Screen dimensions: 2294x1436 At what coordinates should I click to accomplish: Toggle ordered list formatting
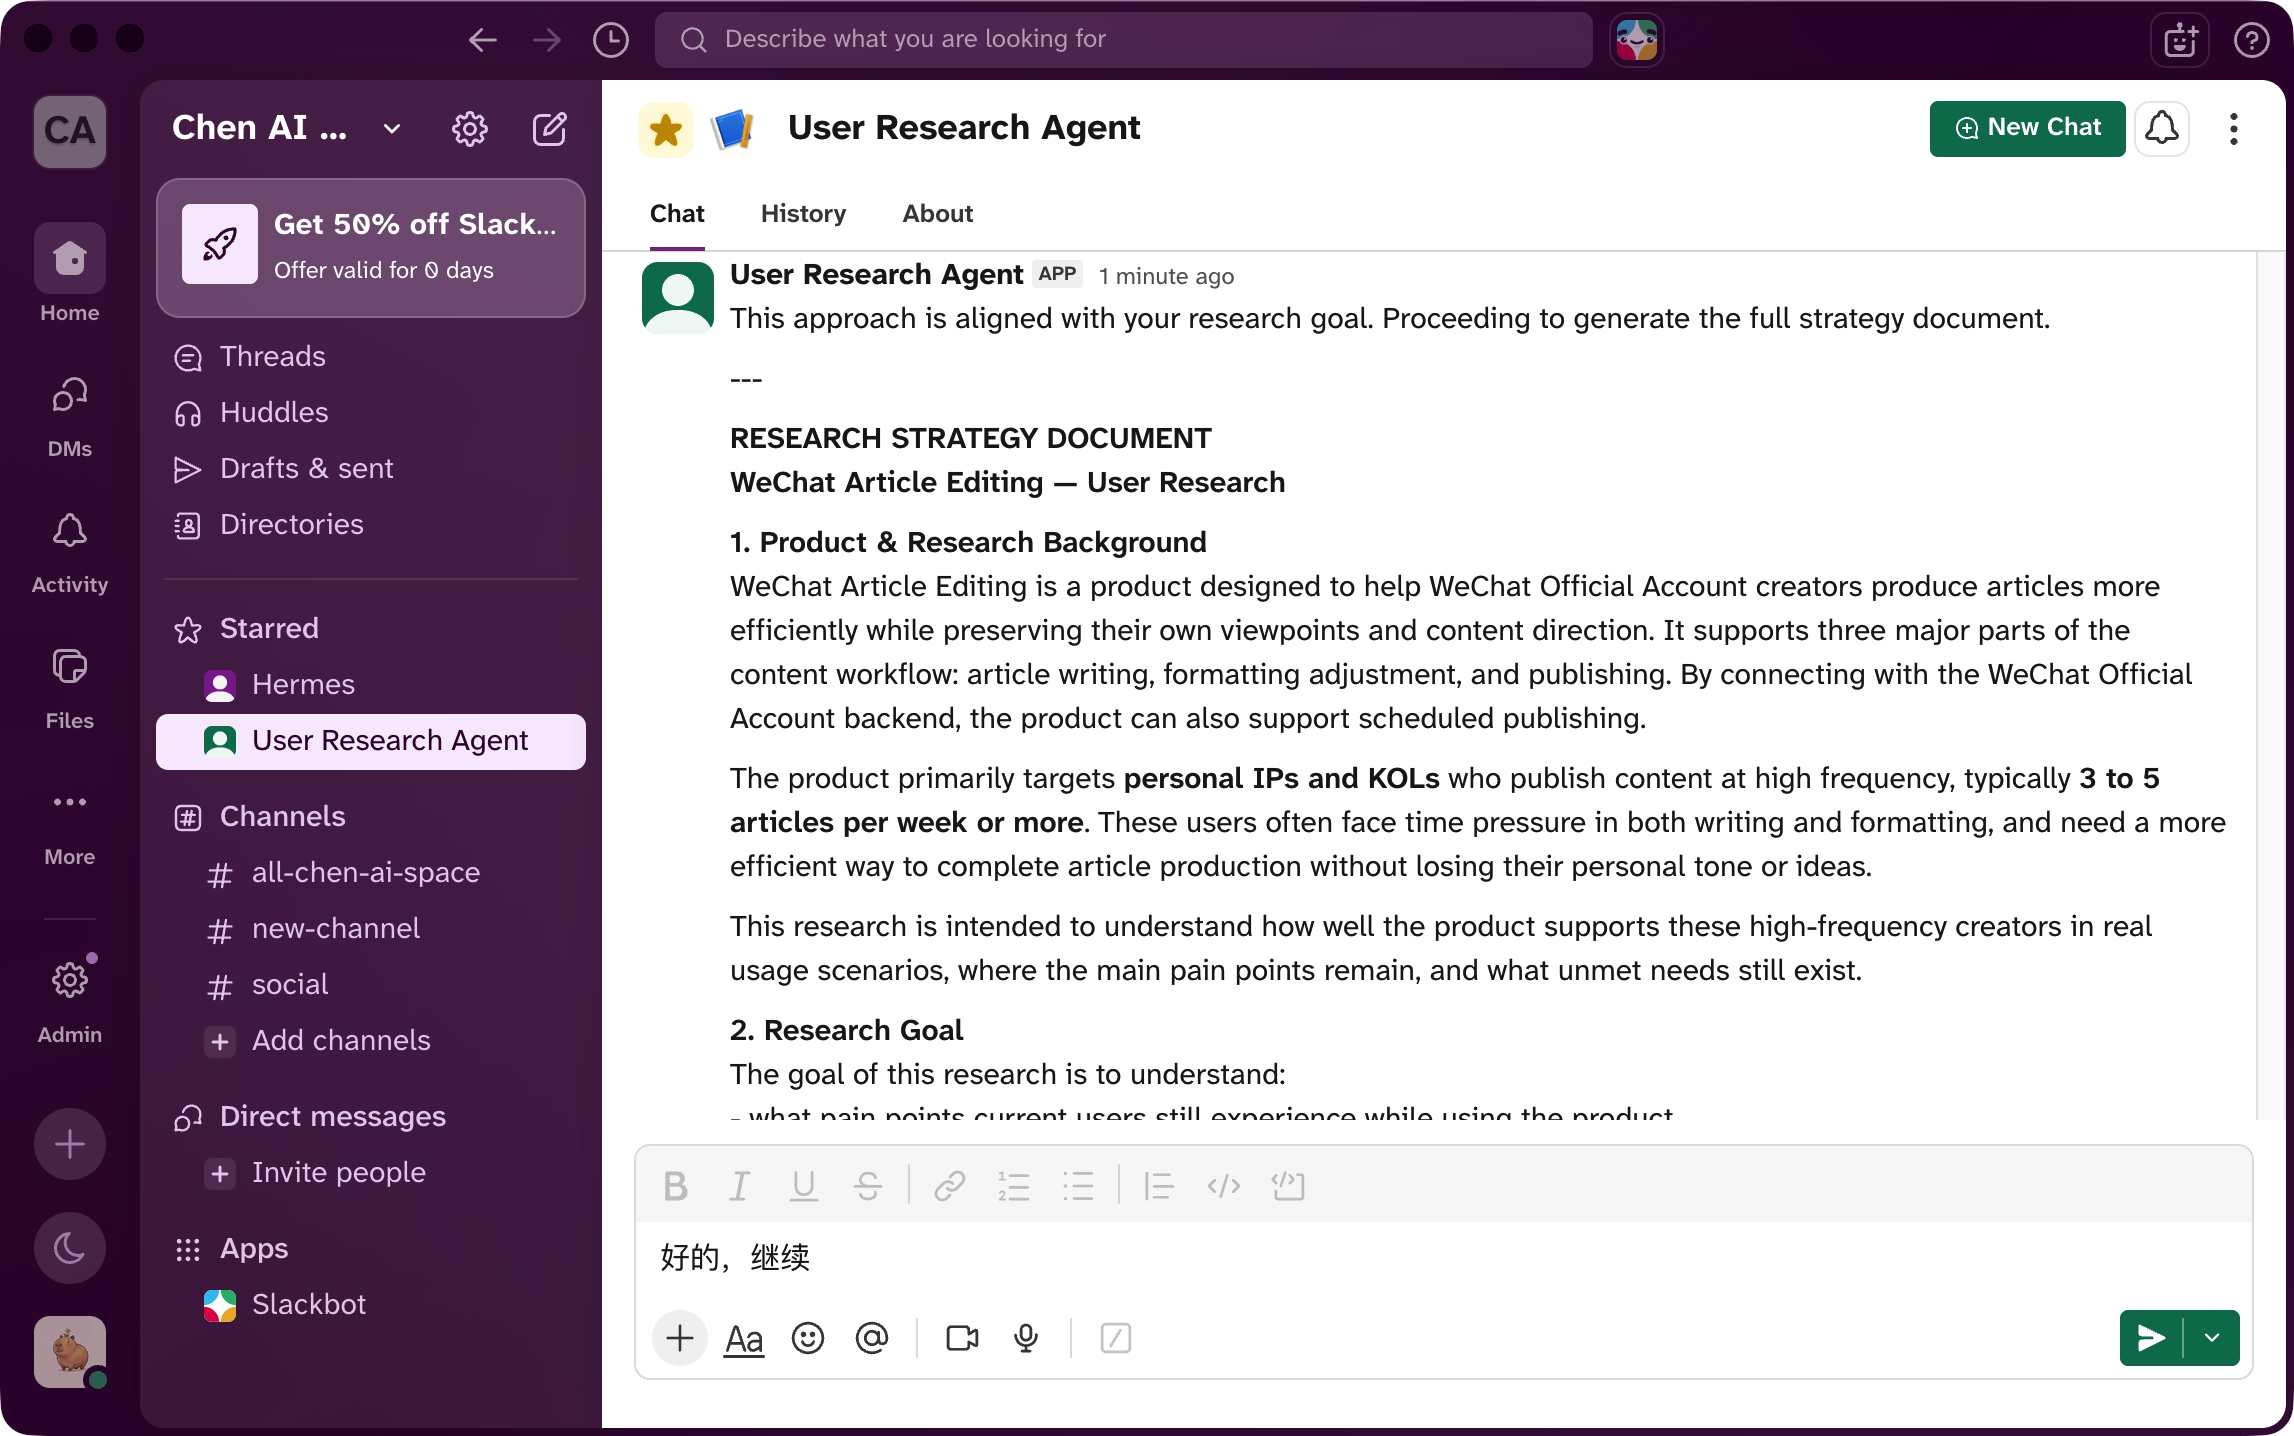(x=1013, y=1187)
